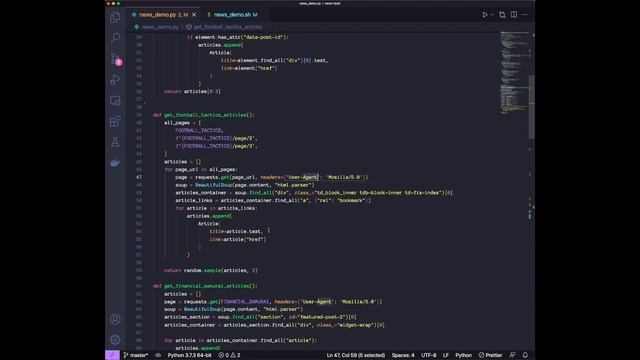Screen dimensions: 640x360
Task: Click the def get_football_tactics_articles line
Action: click(x=204, y=115)
